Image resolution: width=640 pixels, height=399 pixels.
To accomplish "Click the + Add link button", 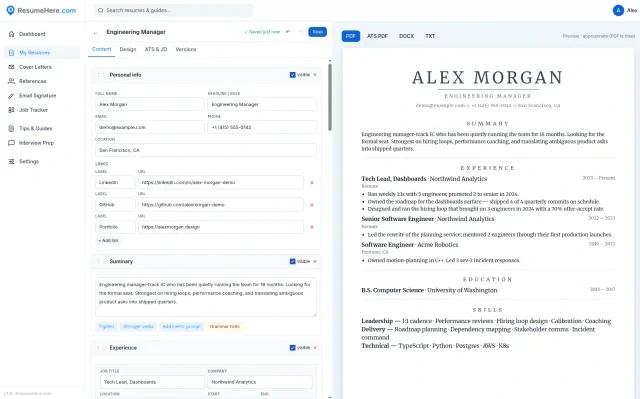I will coord(108,241).
